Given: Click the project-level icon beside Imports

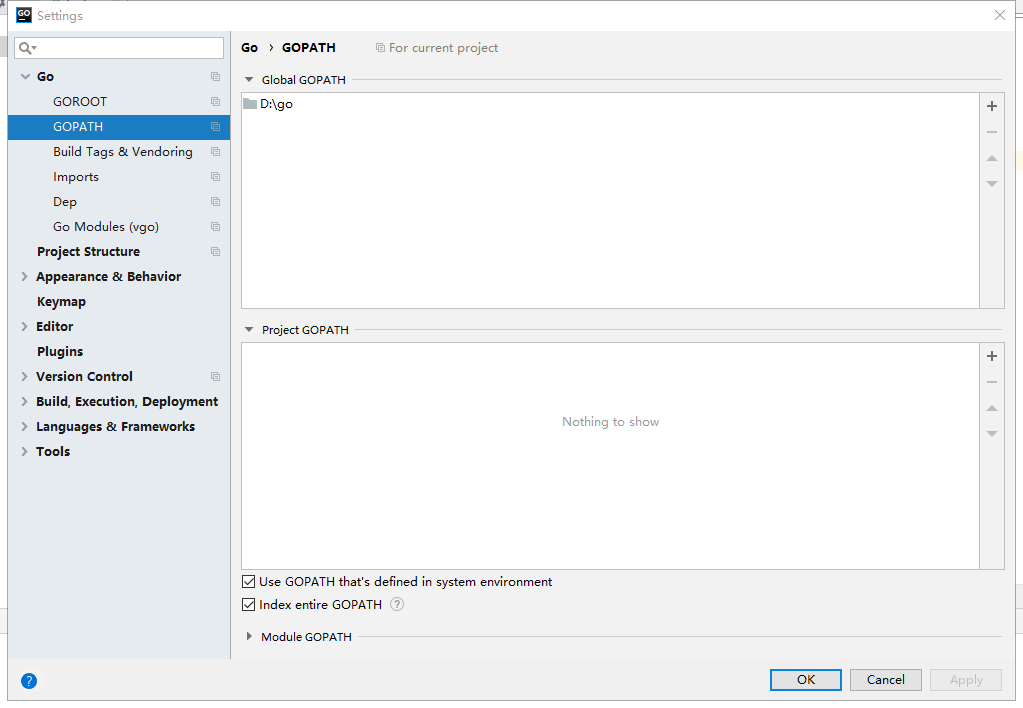Looking at the screenshot, I should [x=215, y=177].
